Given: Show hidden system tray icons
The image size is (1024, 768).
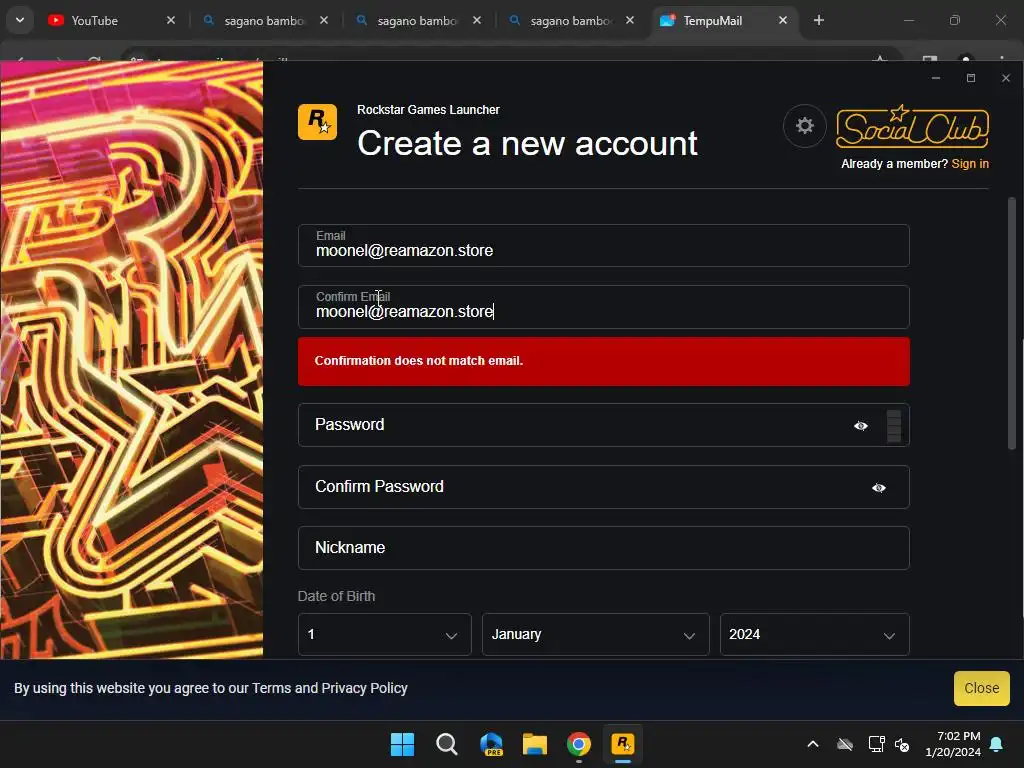Looking at the screenshot, I should coord(812,744).
